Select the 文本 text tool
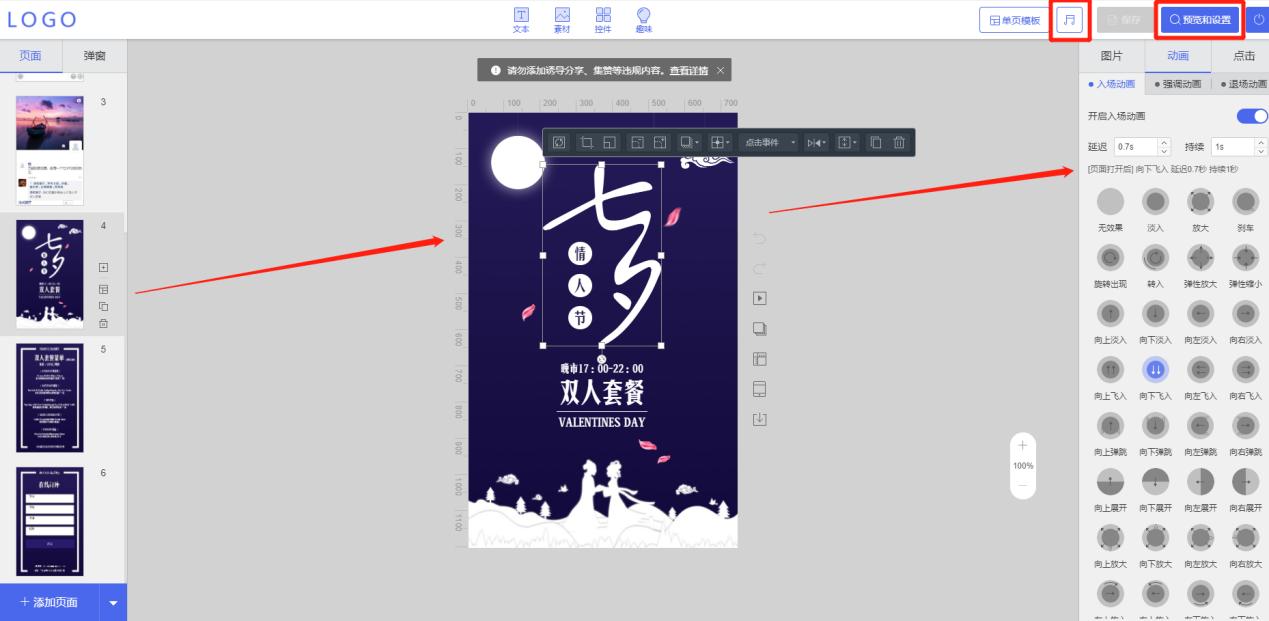 click(521, 18)
